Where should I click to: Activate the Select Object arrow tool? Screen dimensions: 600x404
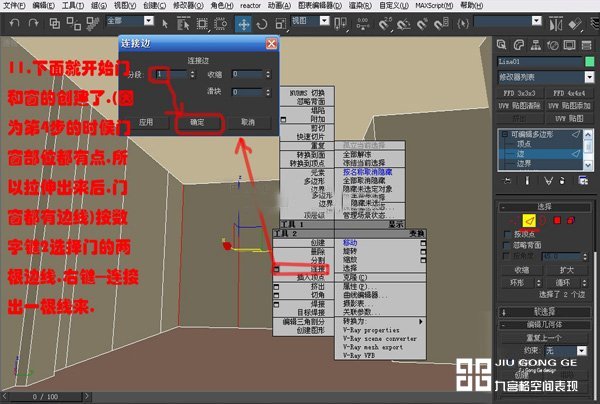[165, 24]
